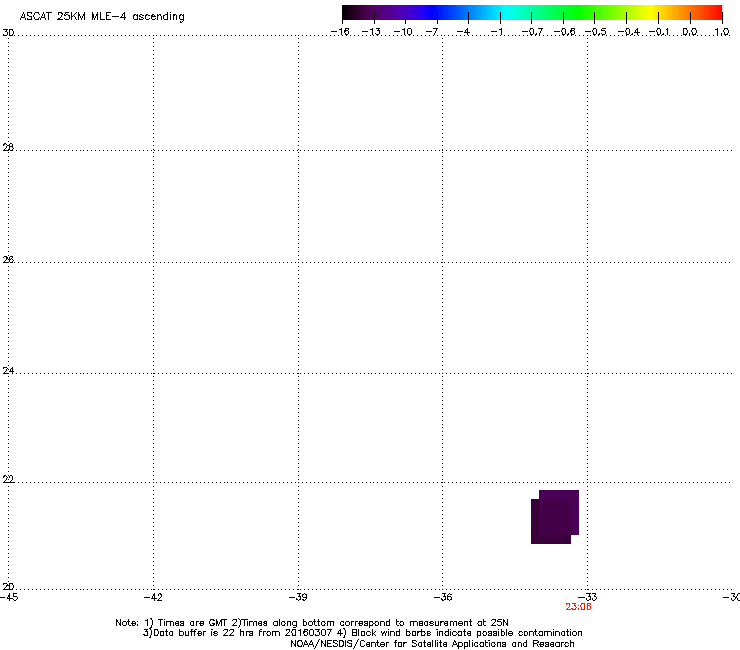Click the red 23:06 pass time label
Screen dimensions: 740x650
pyautogui.click(x=578, y=607)
